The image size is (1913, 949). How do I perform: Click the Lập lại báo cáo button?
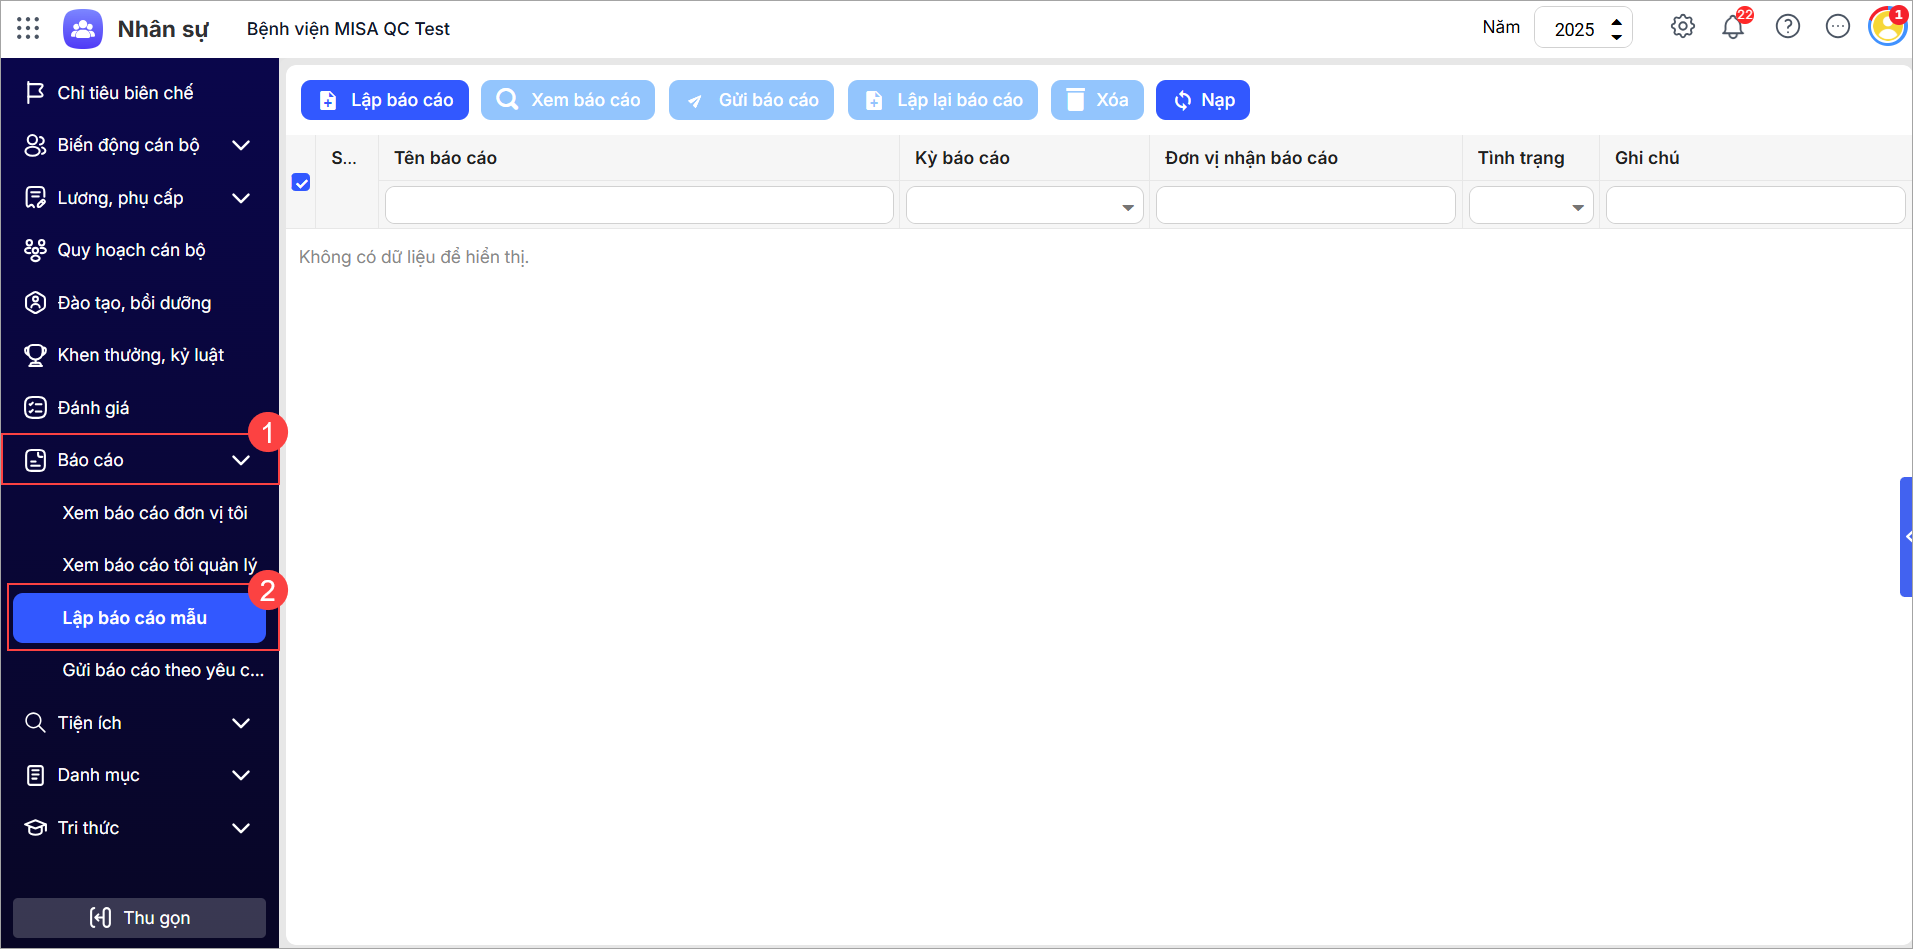pyautogui.click(x=943, y=100)
